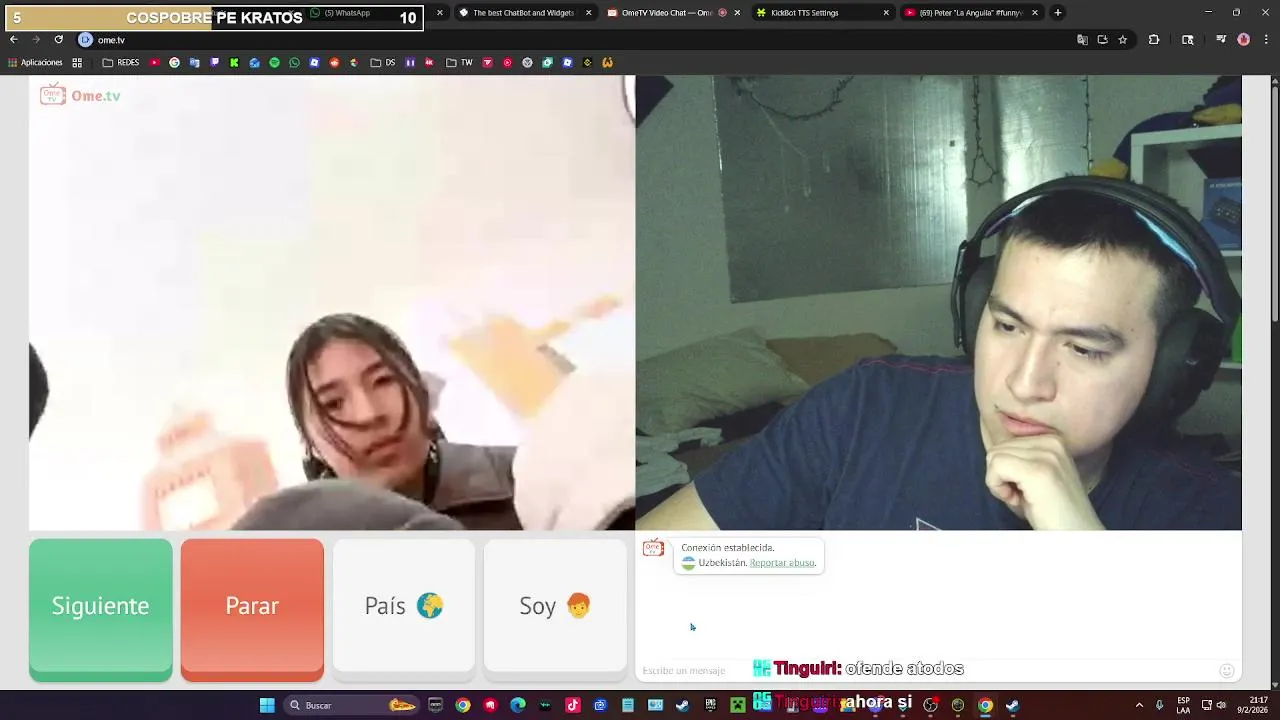Open Microsoft Edge from the taskbar
1280x720 pixels.
[518, 705]
